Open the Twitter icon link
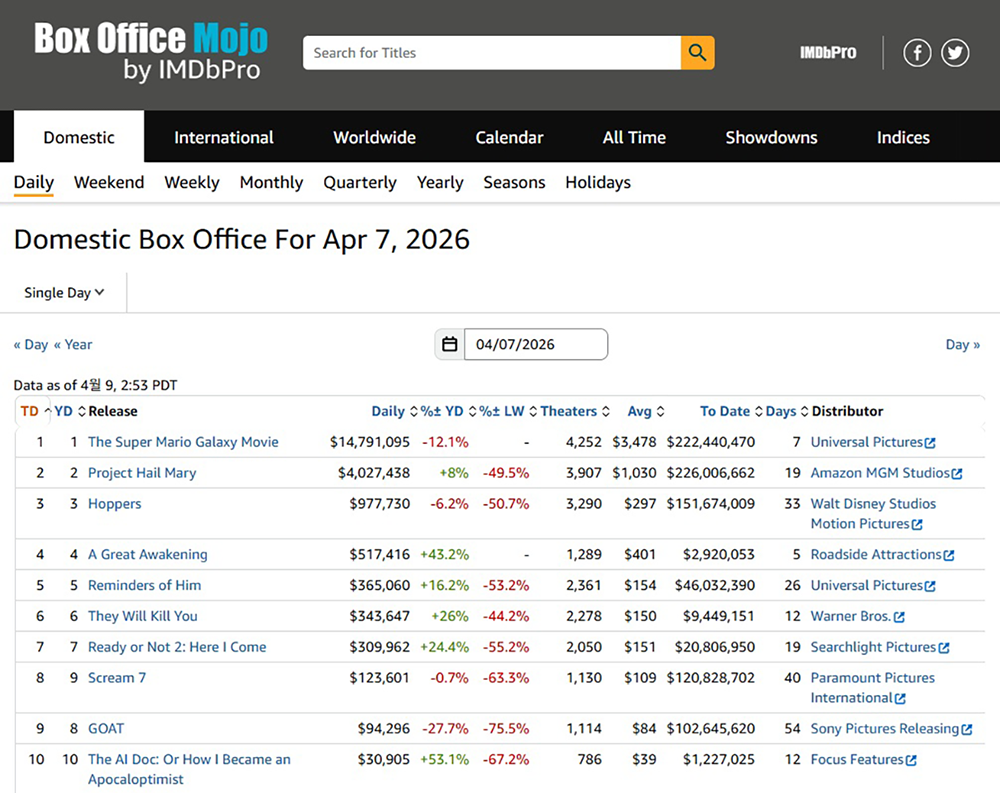Viewport: 1000px width, 793px height. click(x=955, y=53)
